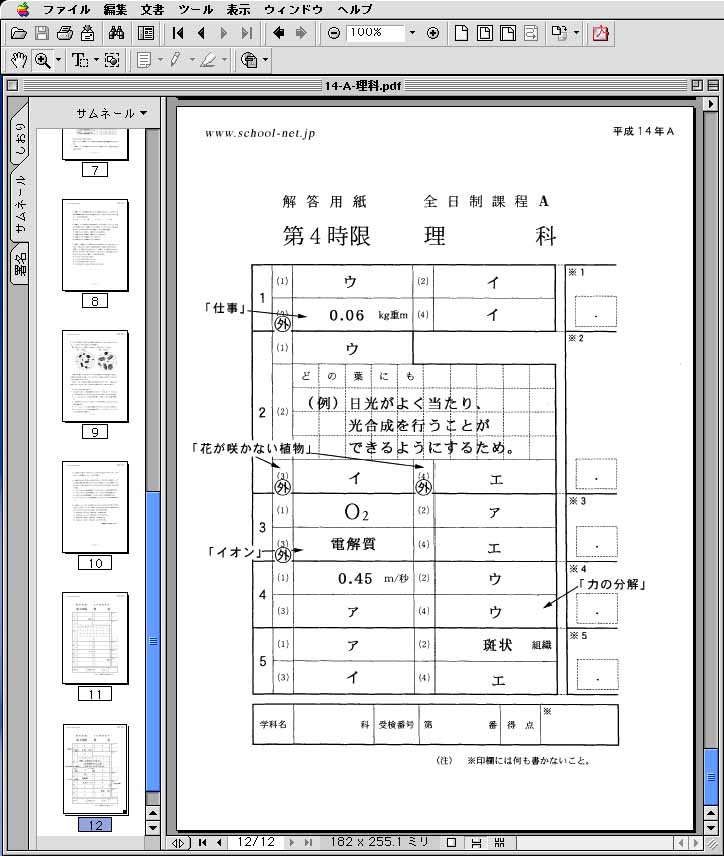Viewport: 724px width, 856px height.
Task: Click the Save a copy disk icon
Action: pyautogui.click(x=41, y=33)
